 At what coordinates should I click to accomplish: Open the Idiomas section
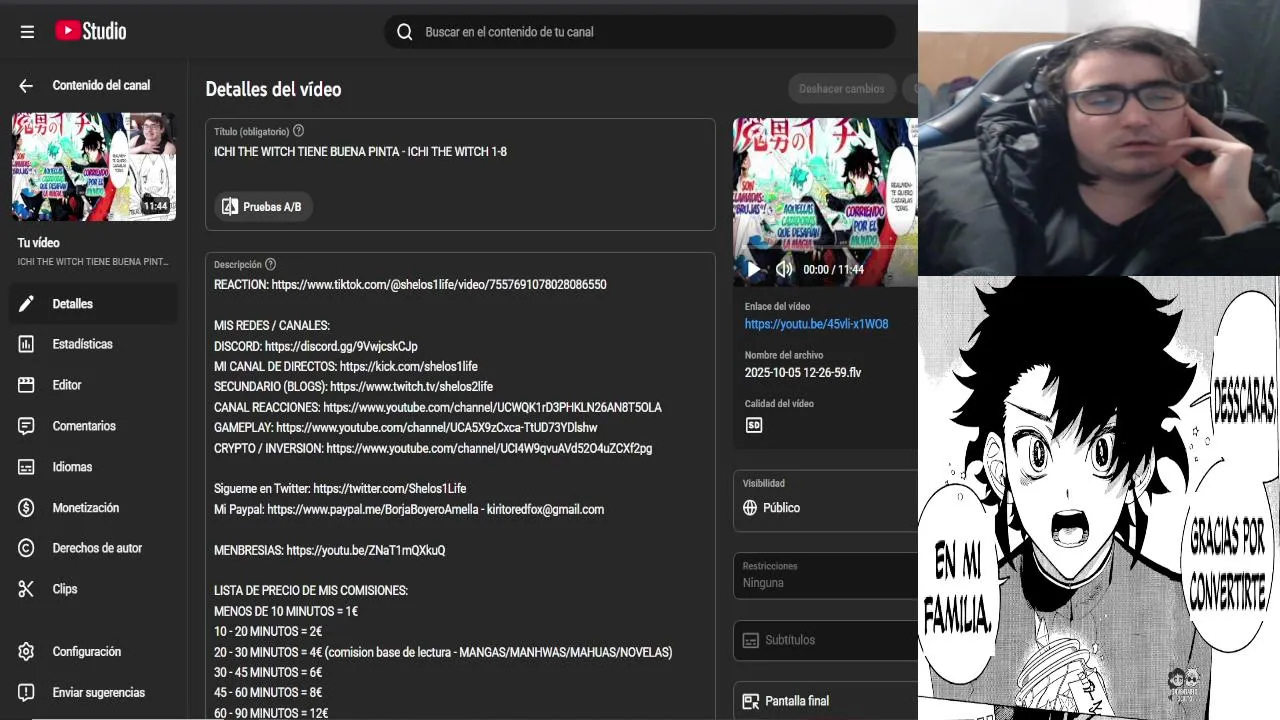point(94,467)
